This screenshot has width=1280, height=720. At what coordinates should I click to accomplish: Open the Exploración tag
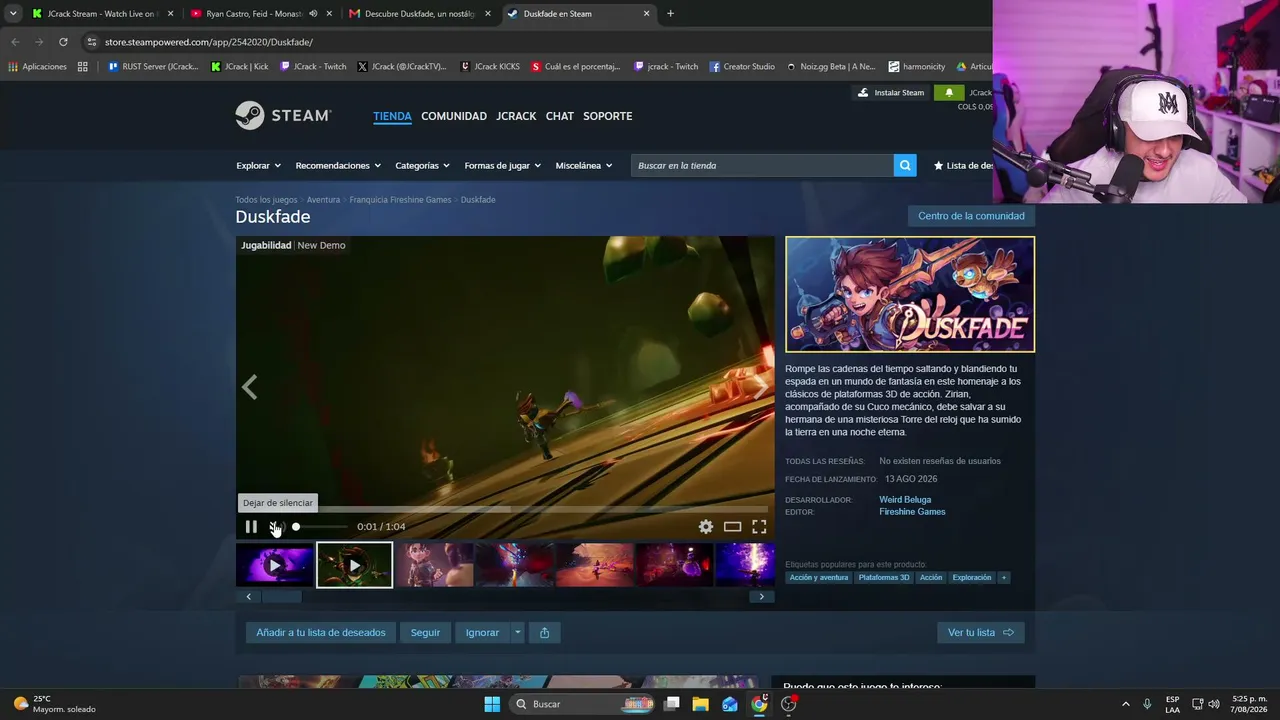pyautogui.click(x=972, y=578)
